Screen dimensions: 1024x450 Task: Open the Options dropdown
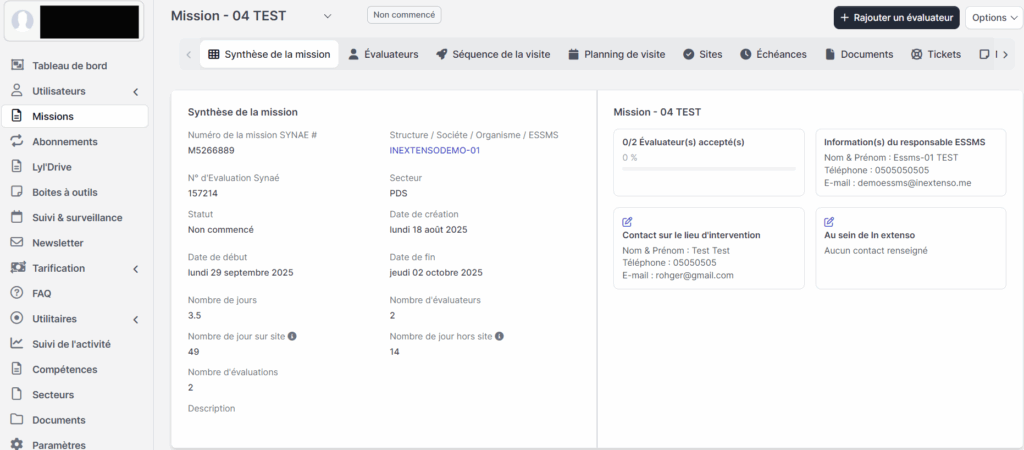pyautogui.click(x=993, y=17)
